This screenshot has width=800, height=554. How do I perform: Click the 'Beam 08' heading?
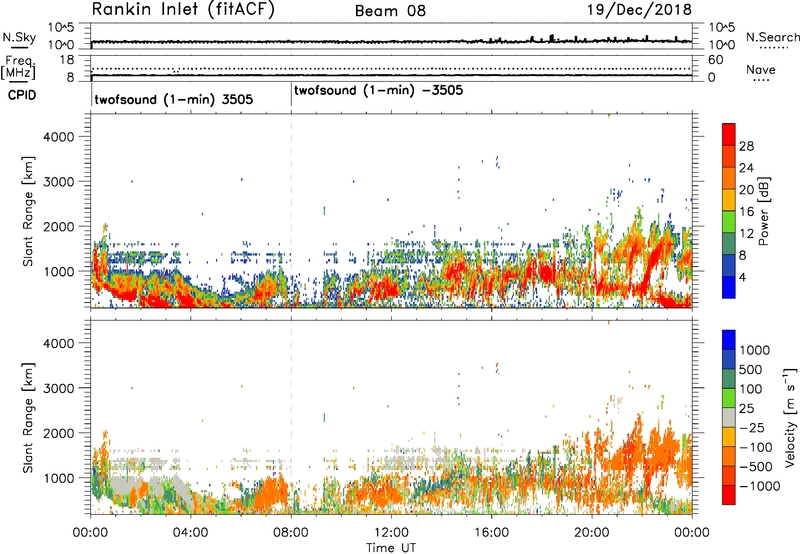coord(390,11)
